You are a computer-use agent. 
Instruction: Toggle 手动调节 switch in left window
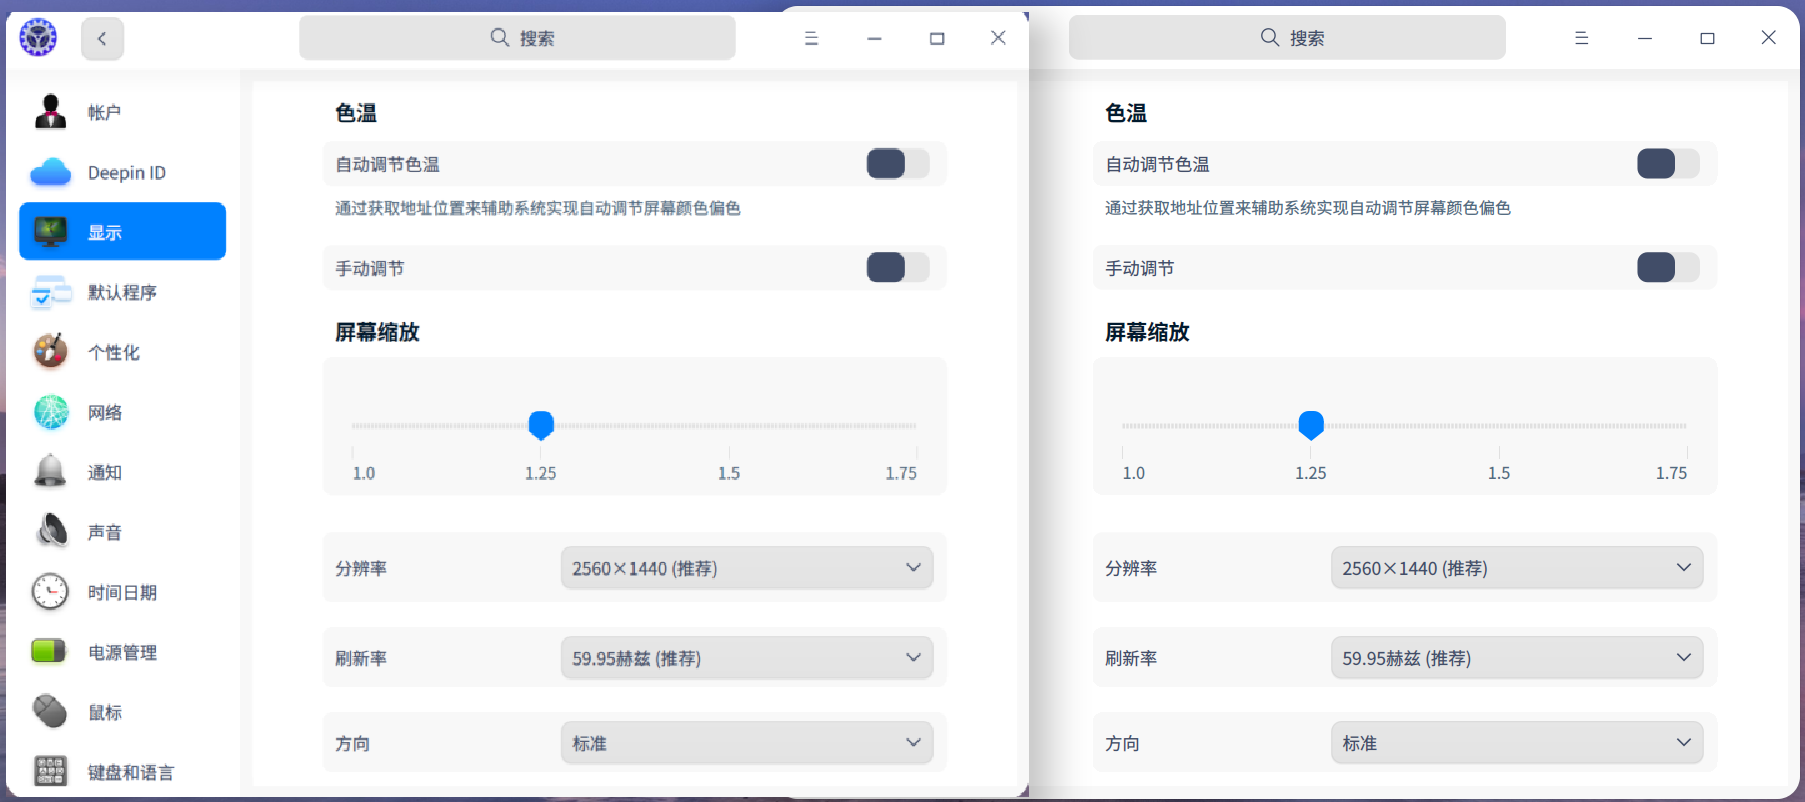click(898, 267)
